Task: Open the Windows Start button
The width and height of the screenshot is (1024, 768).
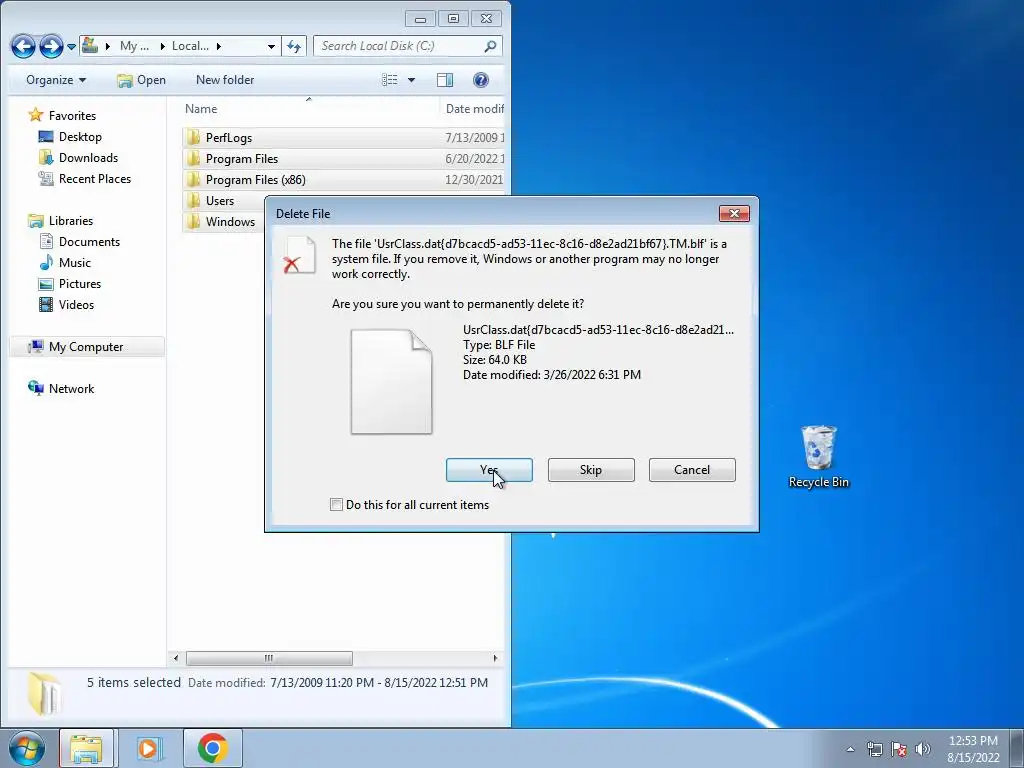Action: tap(27, 748)
